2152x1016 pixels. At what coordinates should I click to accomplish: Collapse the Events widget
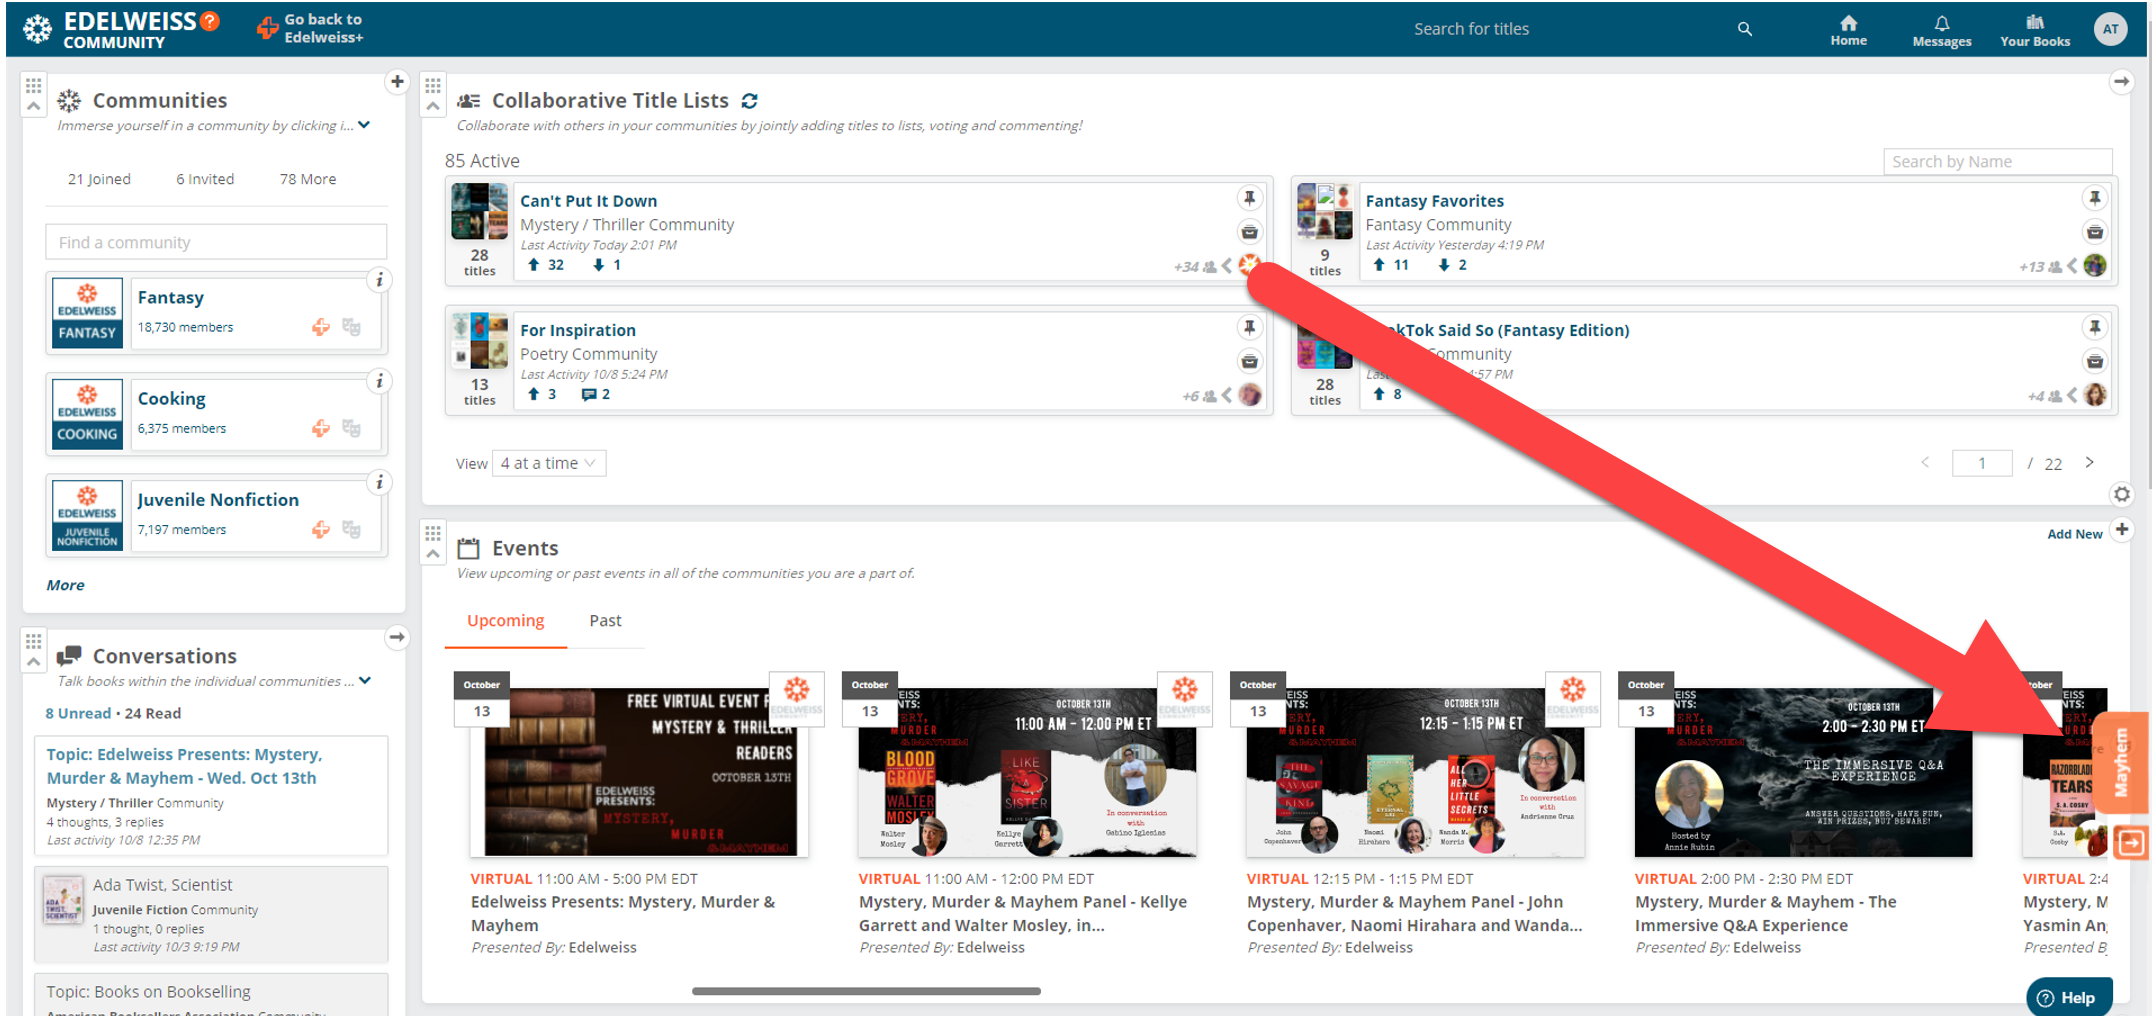(x=433, y=554)
